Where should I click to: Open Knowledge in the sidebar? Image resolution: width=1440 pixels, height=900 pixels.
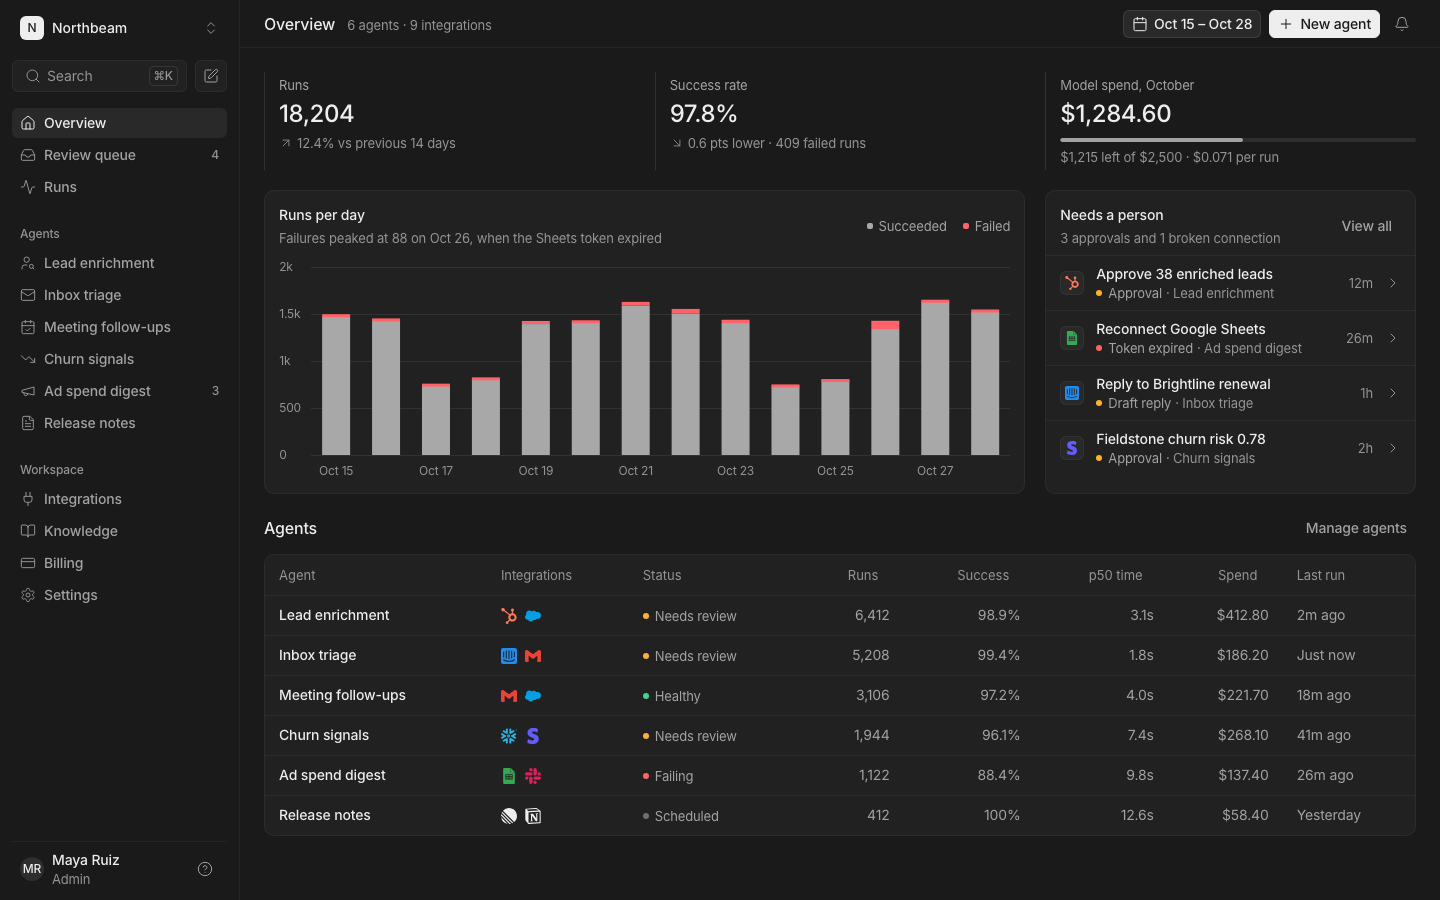(x=119, y=531)
